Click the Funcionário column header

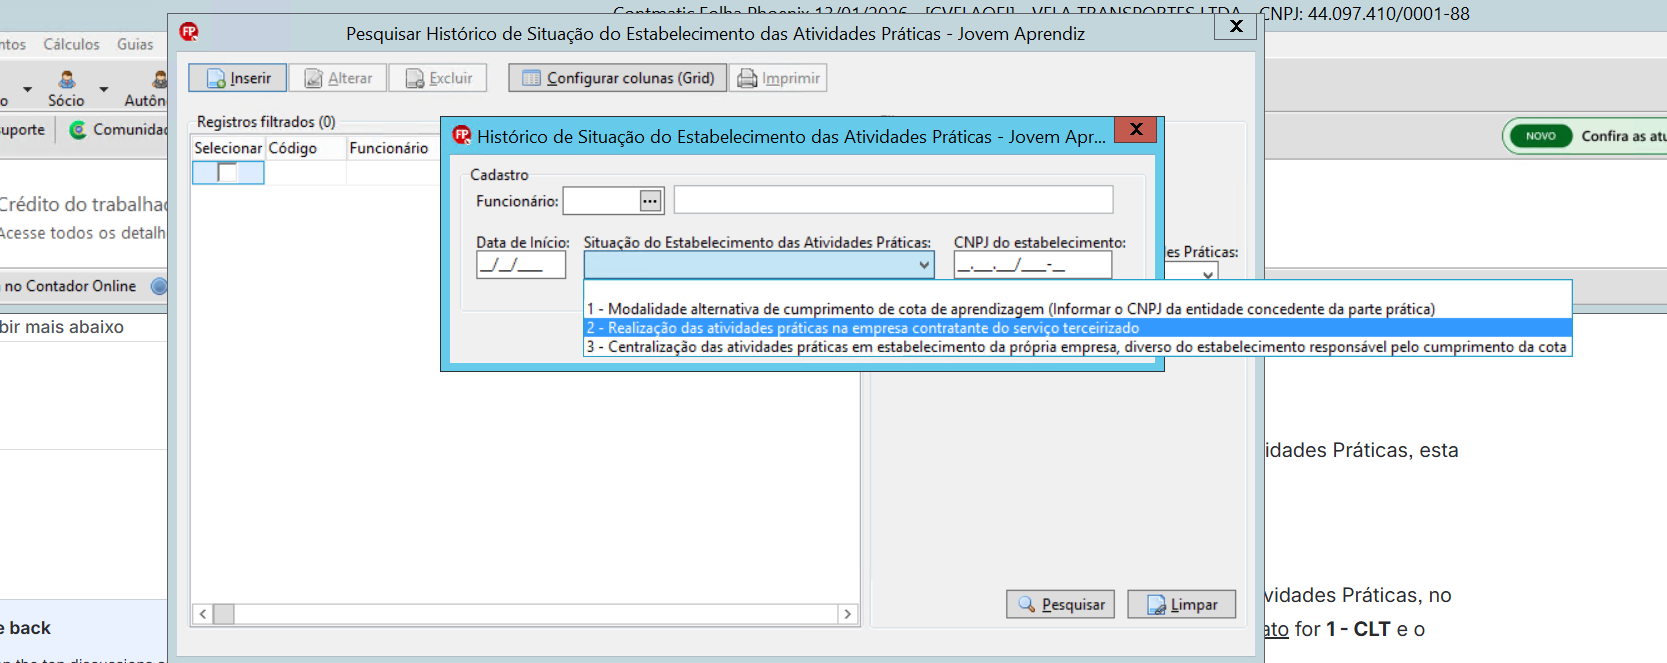pyautogui.click(x=393, y=148)
